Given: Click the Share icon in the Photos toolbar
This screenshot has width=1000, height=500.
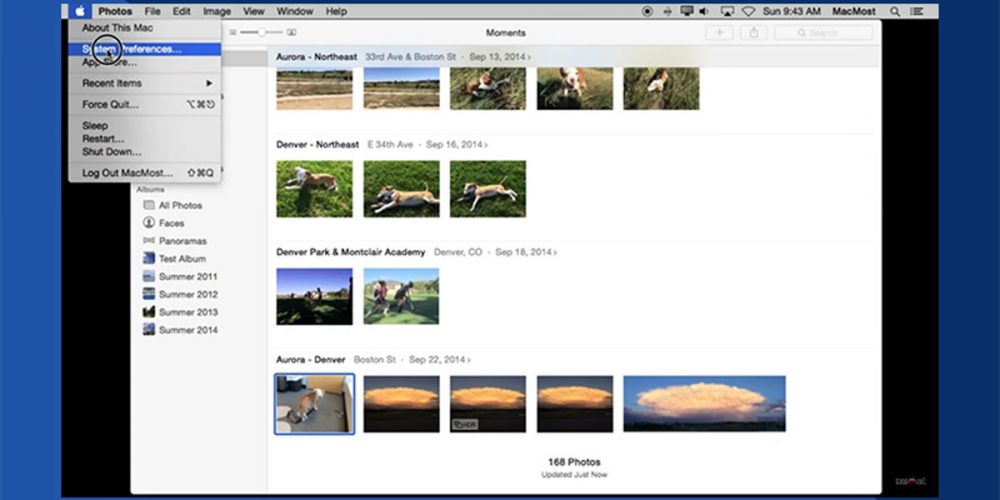Looking at the screenshot, I should 753,33.
